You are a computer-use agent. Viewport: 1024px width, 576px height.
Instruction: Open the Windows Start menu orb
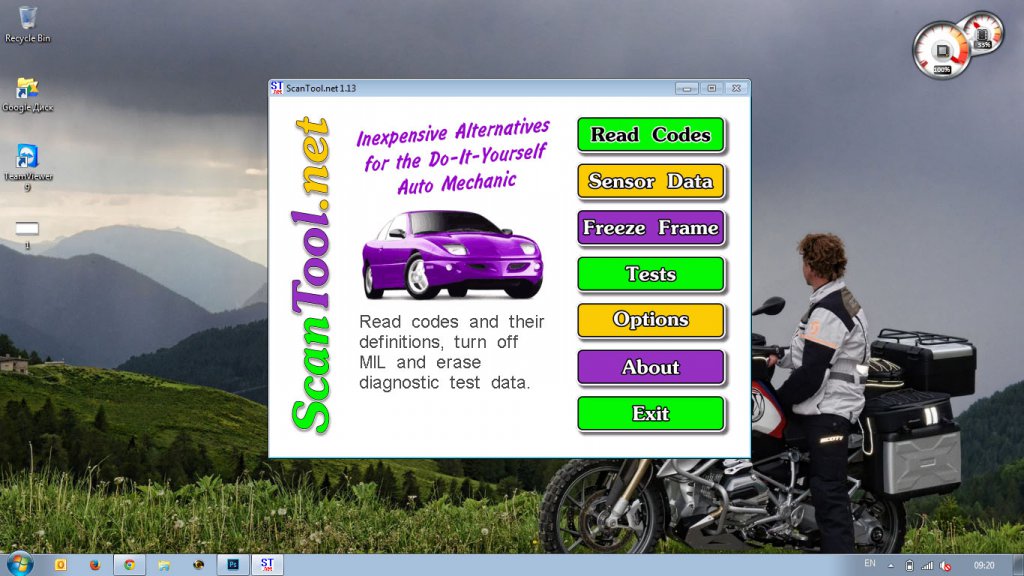[19, 564]
